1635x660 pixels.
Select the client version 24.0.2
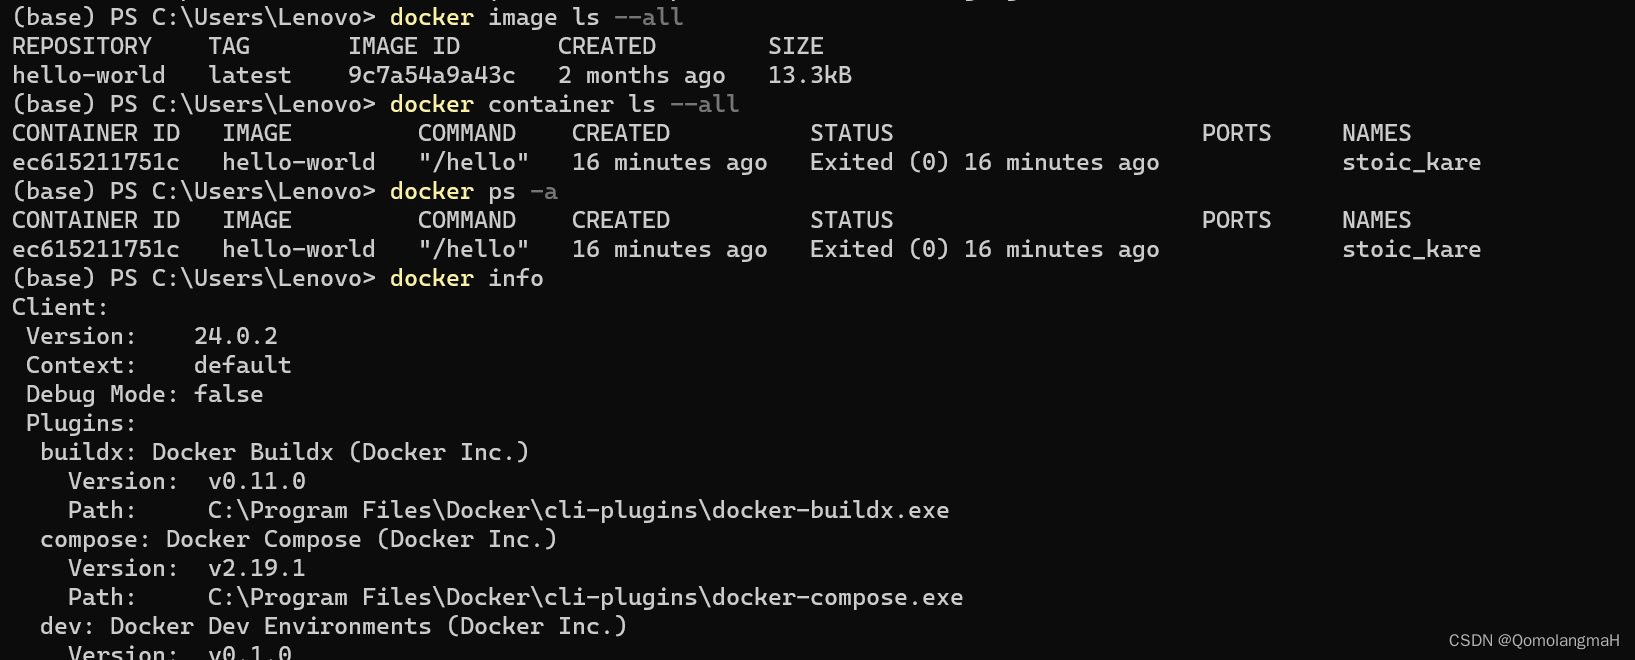click(236, 336)
